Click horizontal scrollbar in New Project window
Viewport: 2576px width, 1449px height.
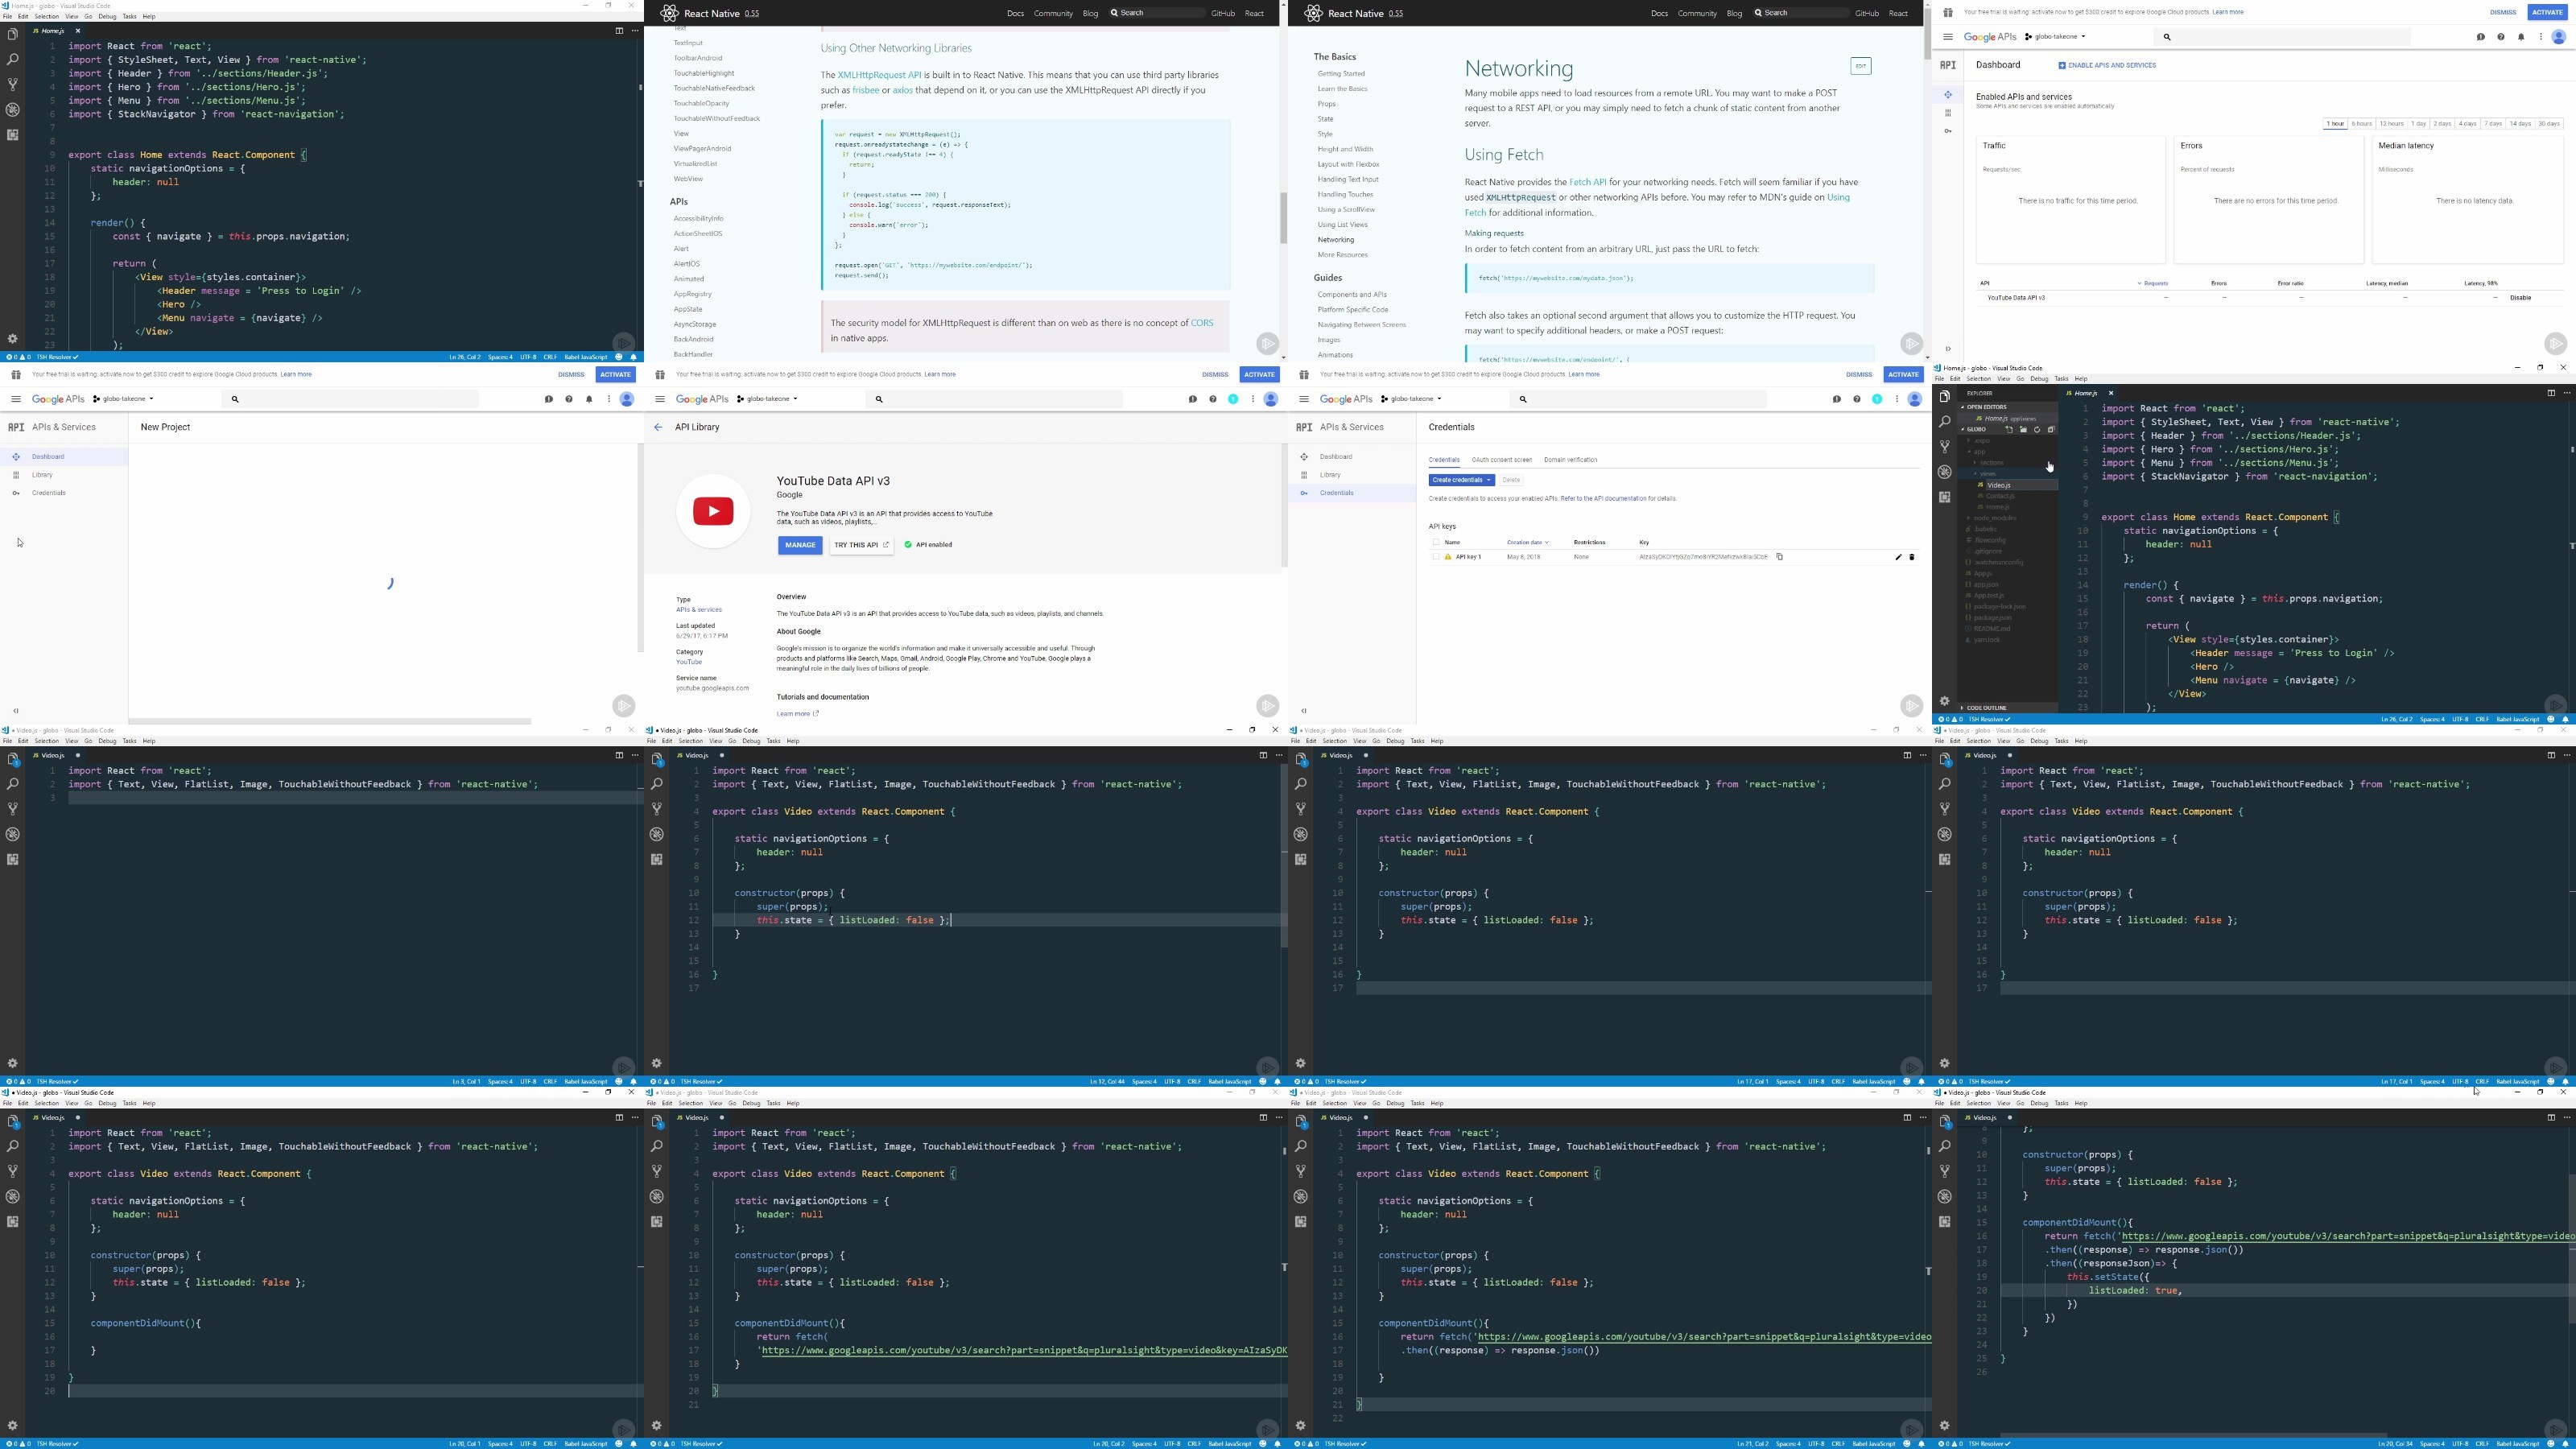[x=329, y=720]
